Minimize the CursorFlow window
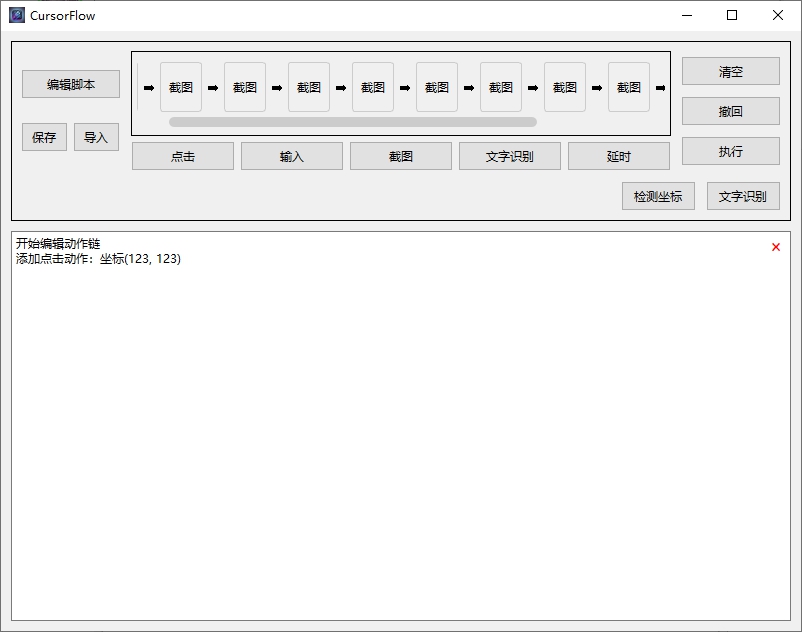This screenshot has height=632, width=802. tap(687, 15)
